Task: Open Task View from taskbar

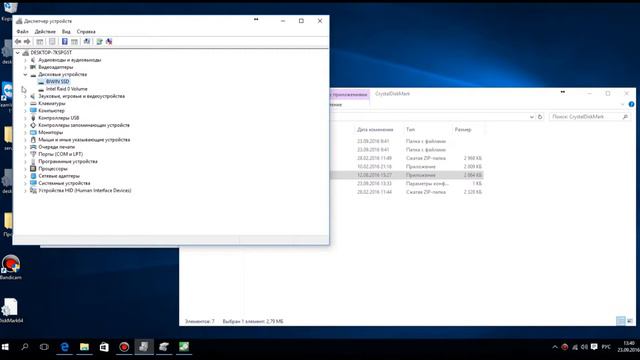Action: [x=44, y=347]
